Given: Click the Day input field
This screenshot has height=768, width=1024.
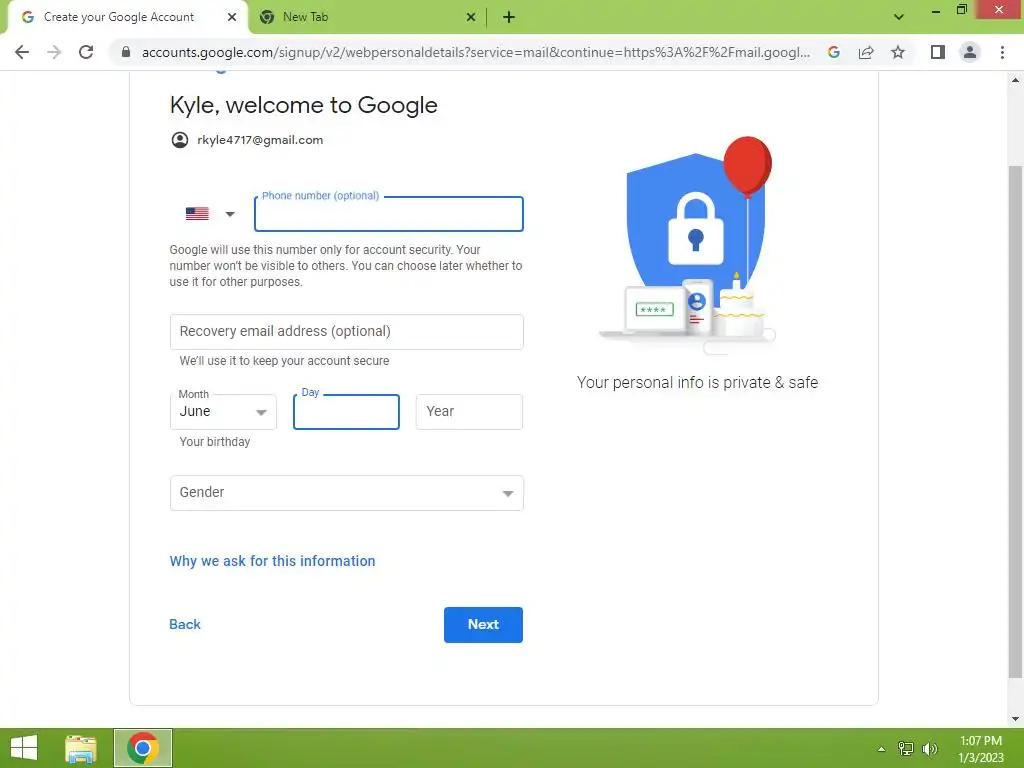Looking at the screenshot, I should coord(346,411).
